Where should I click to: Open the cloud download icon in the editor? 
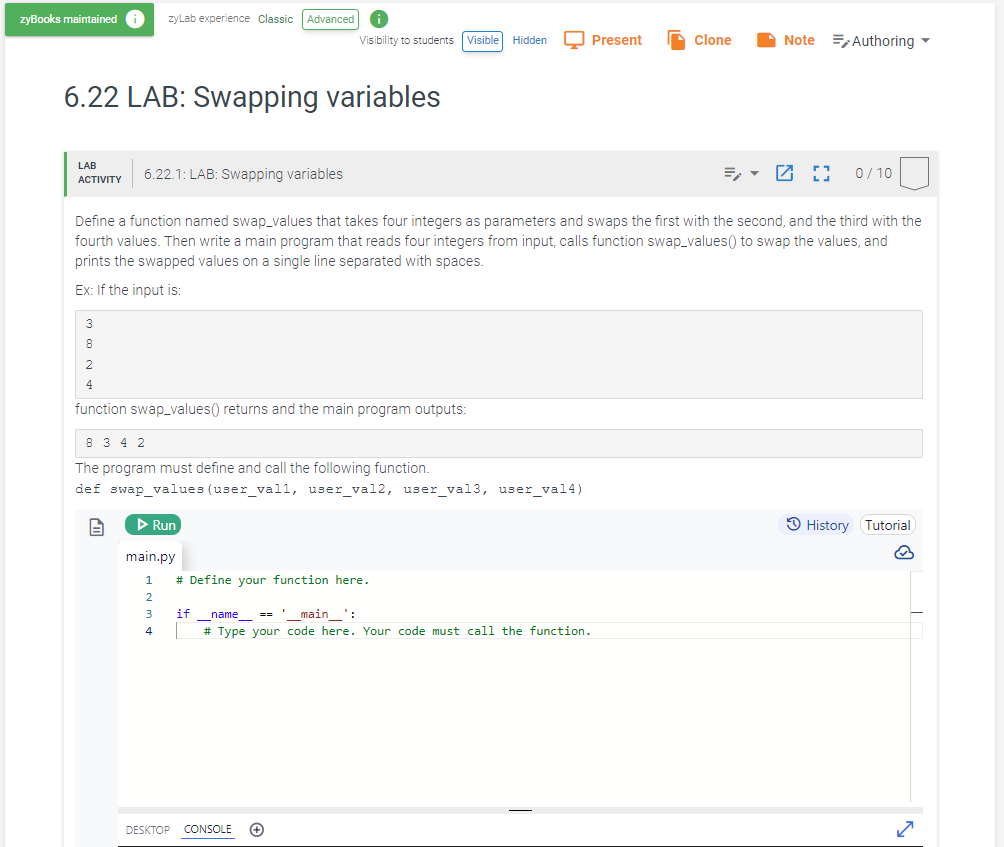tap(903, 551)
